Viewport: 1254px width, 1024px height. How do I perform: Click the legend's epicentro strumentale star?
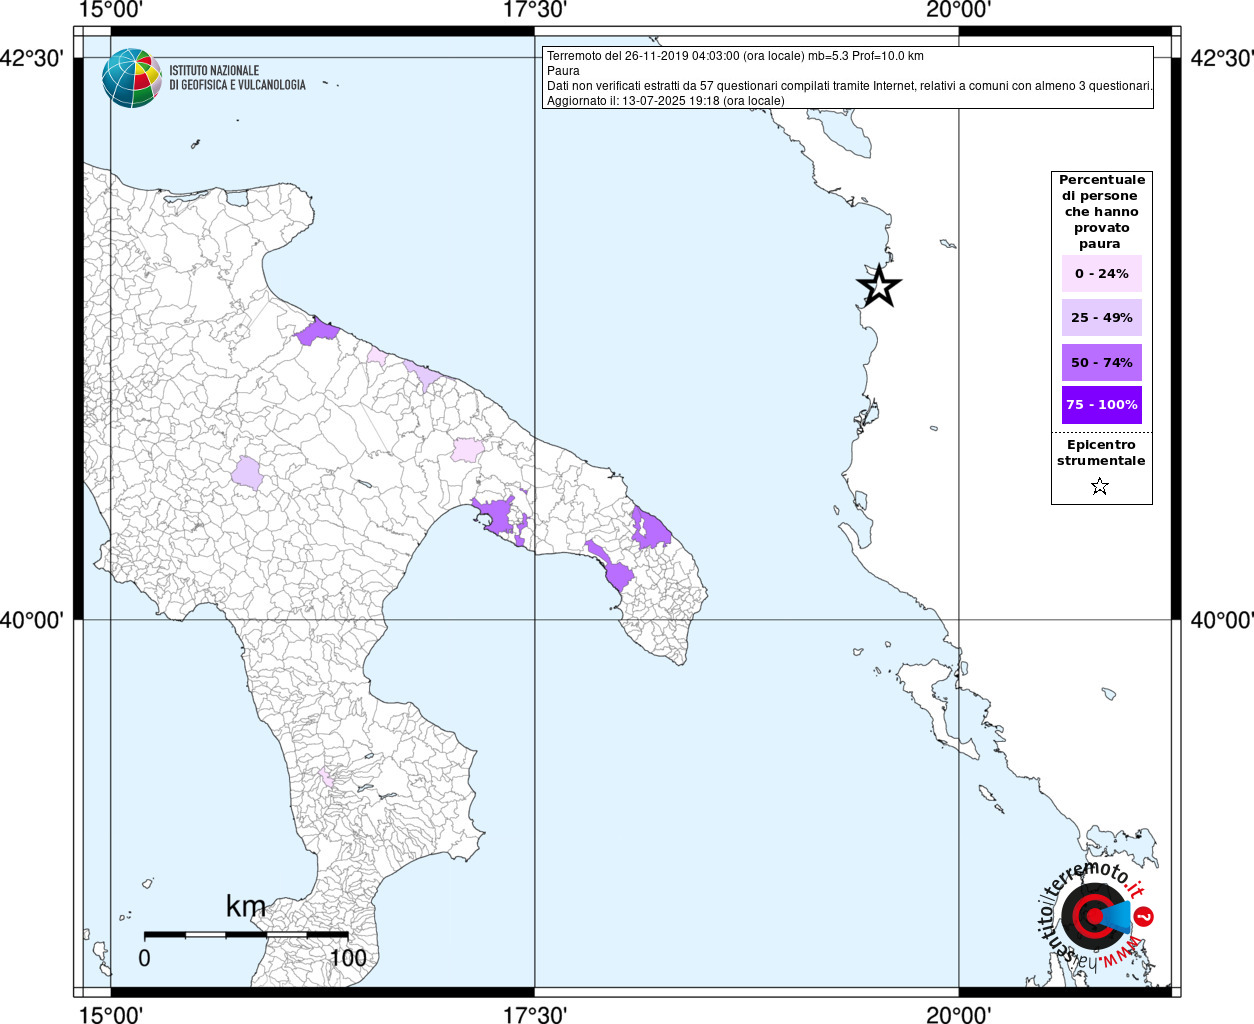pos(1100,487)
